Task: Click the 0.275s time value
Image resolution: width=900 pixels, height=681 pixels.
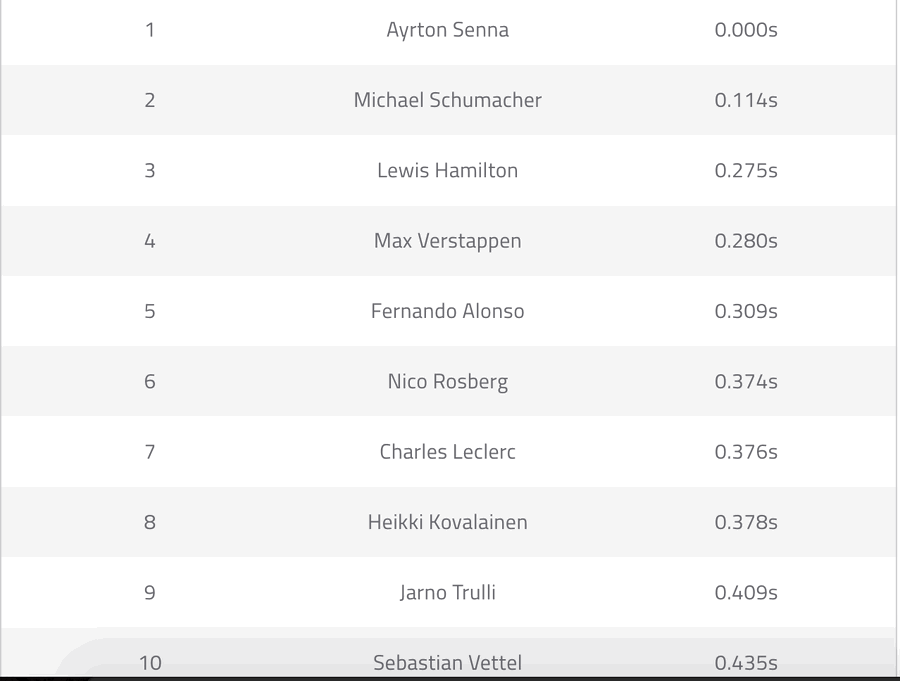Action: pos(746,170)
